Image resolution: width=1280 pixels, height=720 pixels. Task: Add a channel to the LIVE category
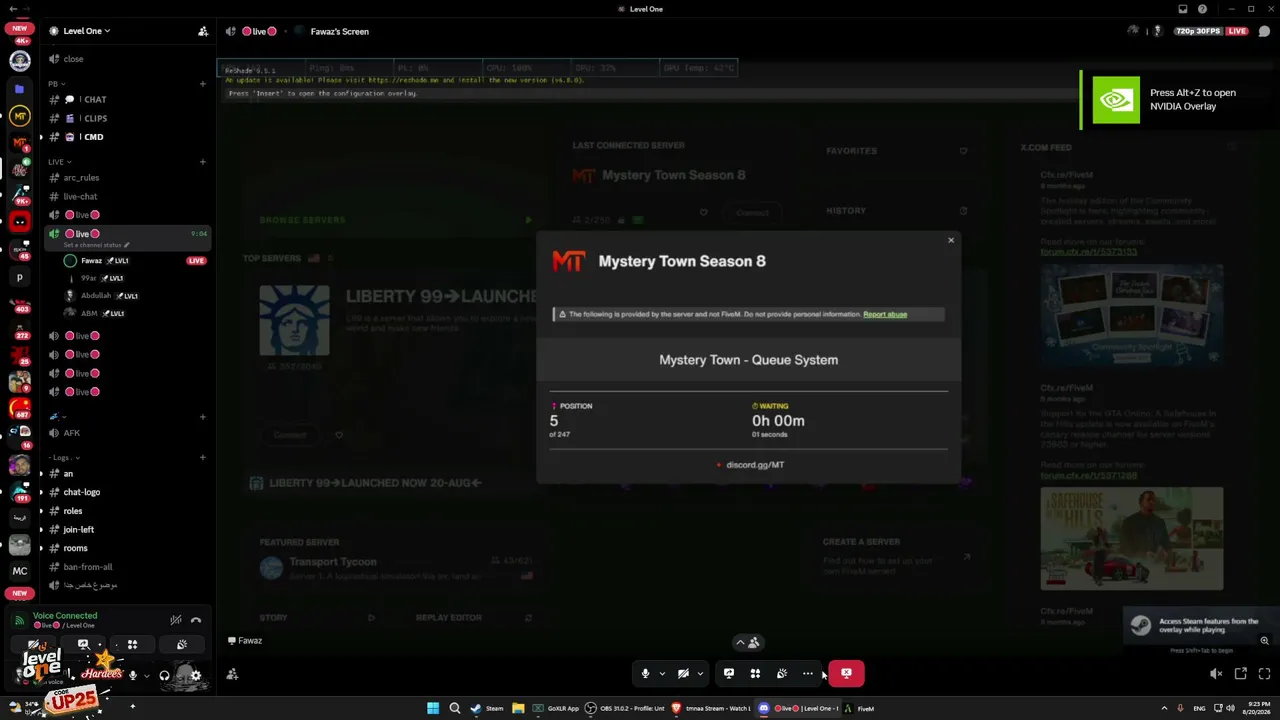203,162
